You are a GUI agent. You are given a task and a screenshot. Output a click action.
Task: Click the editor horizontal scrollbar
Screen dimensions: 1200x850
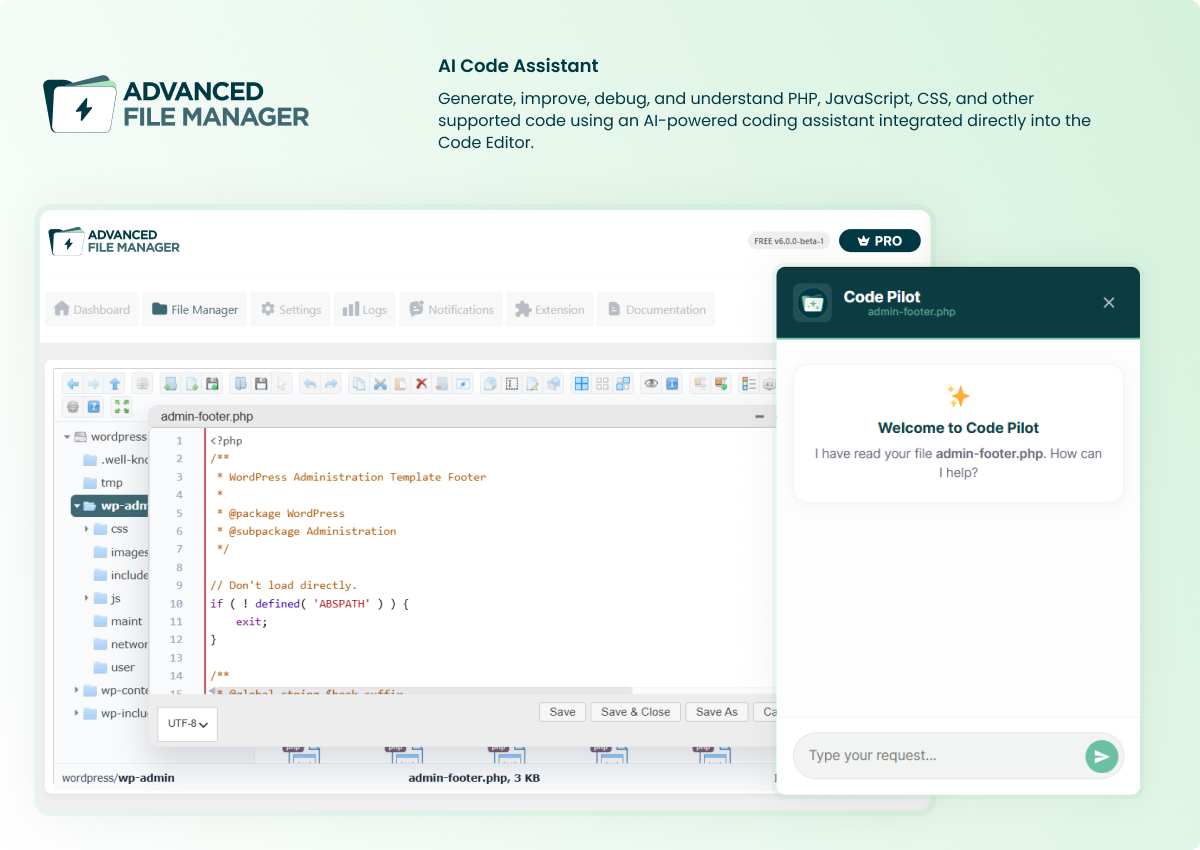tap(421, 690)
